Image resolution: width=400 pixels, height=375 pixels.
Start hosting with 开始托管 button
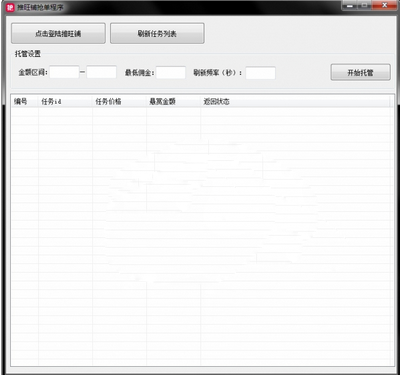[360, 72]
